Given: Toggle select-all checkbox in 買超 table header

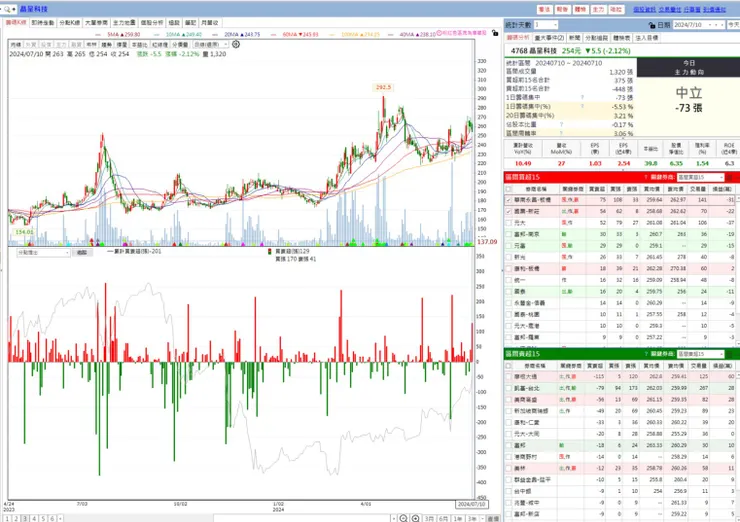Looking at the screenshot, I should coord(509,189).
